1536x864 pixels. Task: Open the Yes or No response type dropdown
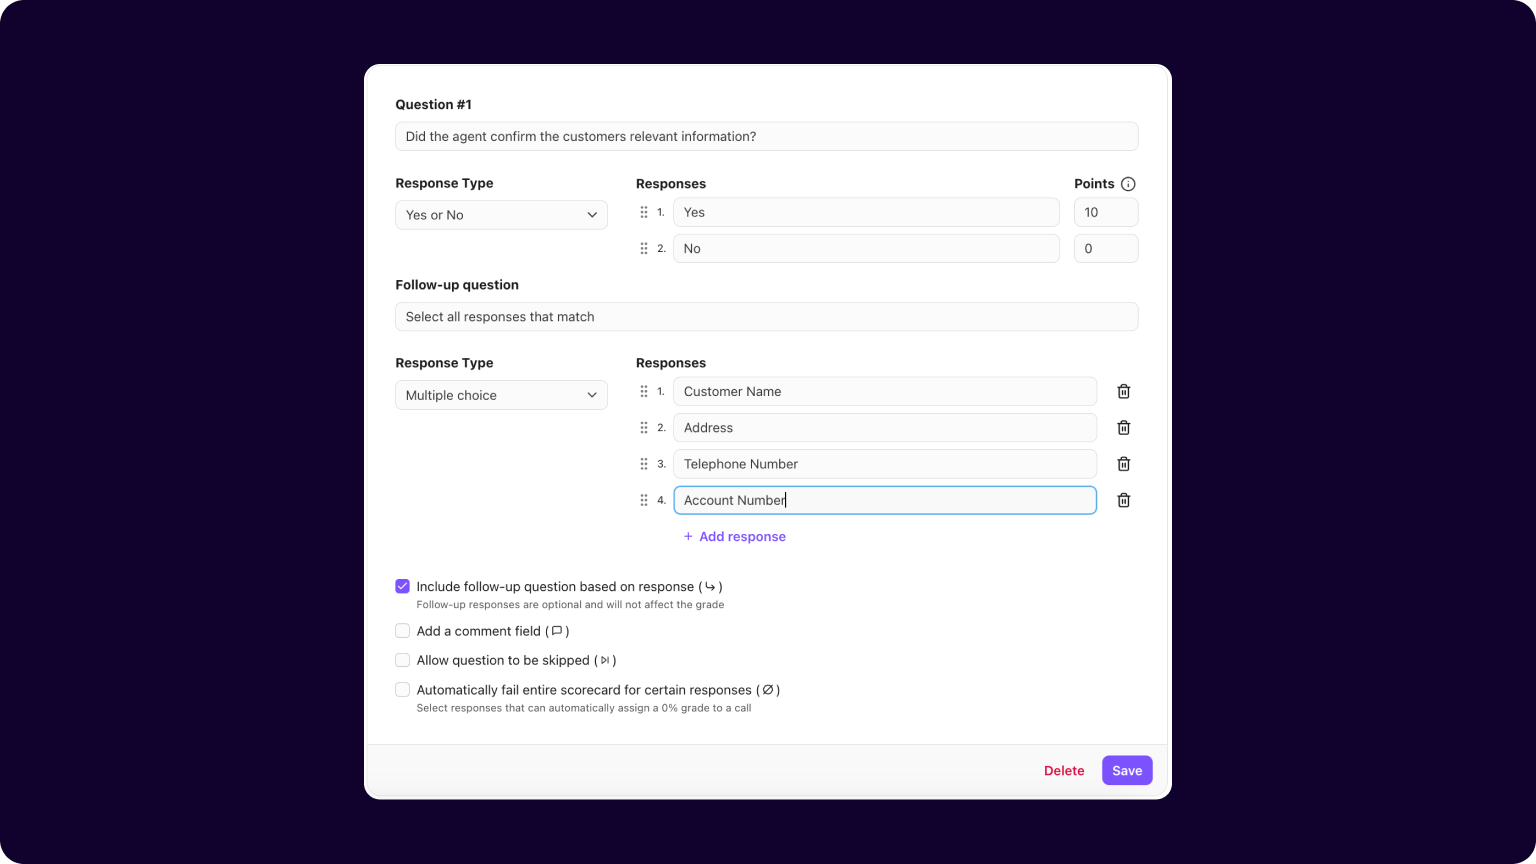tap(501, 215)
